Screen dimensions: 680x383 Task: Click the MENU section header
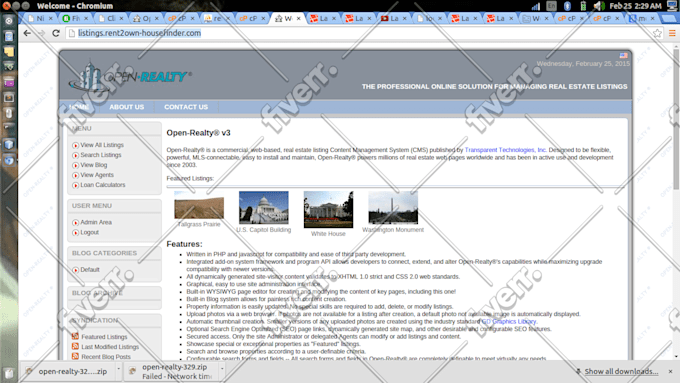[82, 128]
